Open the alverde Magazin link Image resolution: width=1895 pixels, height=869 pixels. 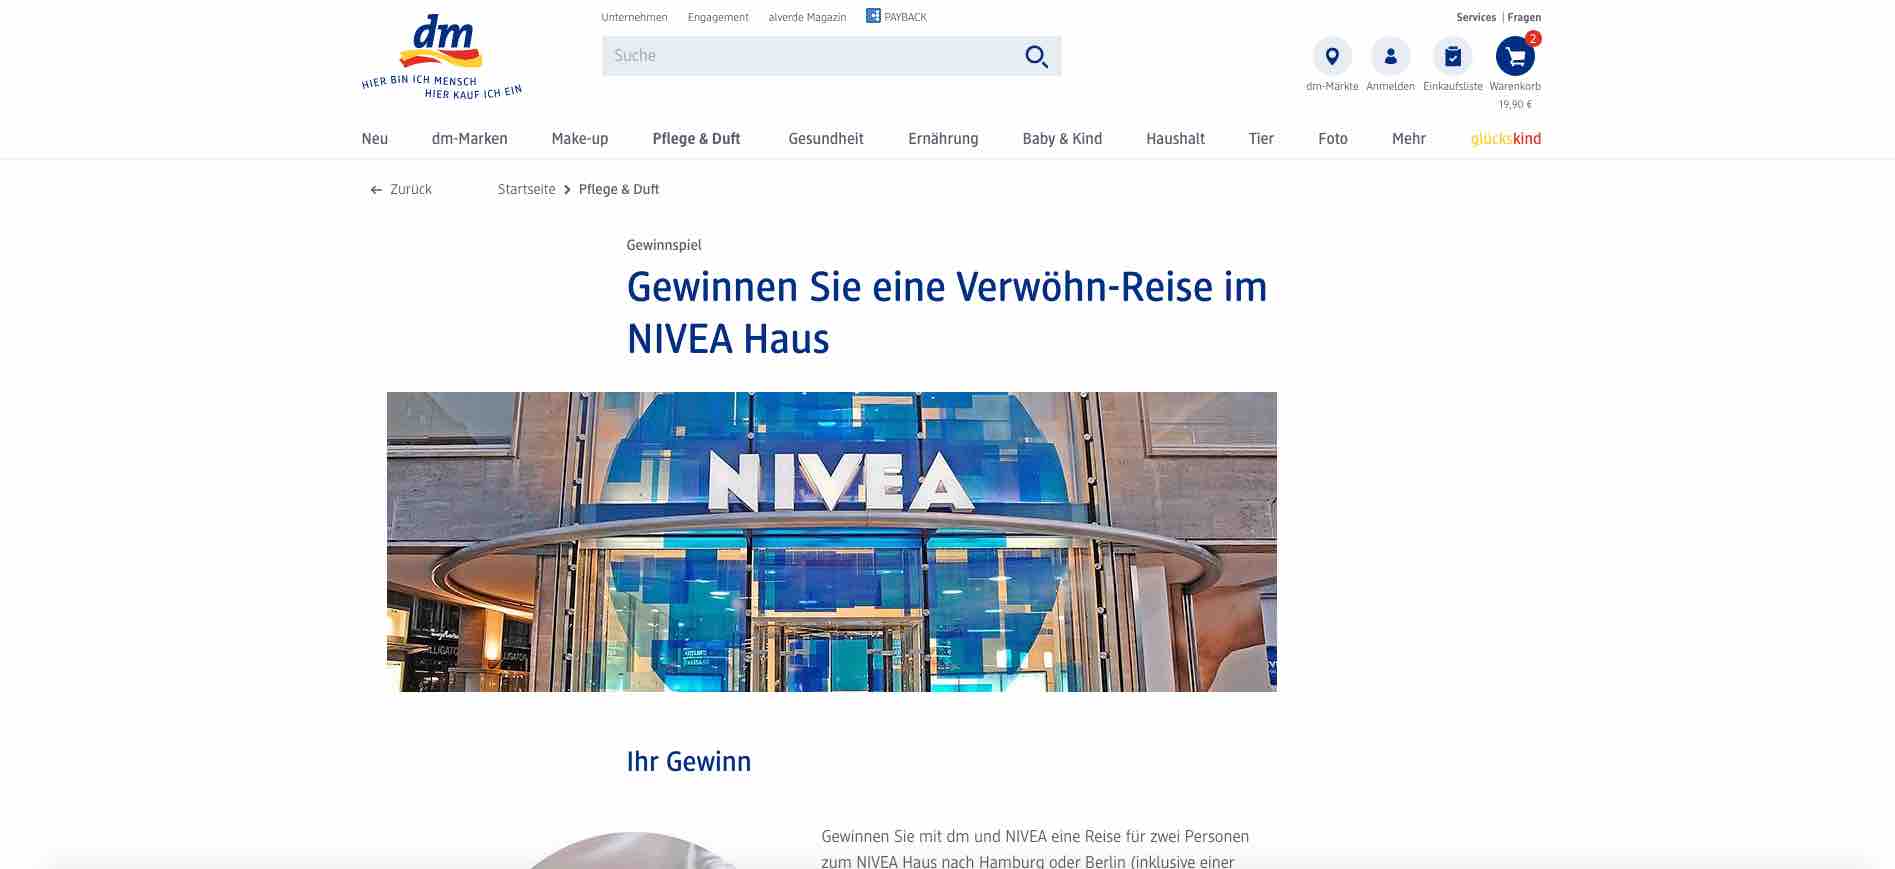(807, 17)
